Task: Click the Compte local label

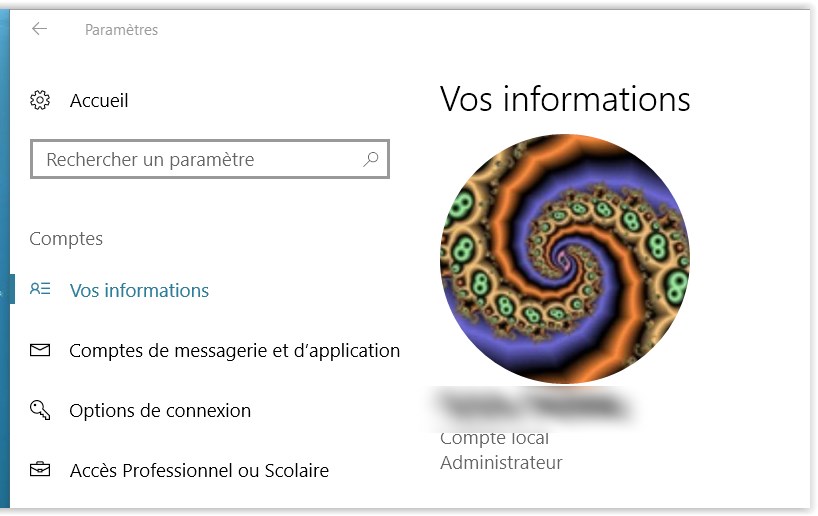Action: [494, 438]
